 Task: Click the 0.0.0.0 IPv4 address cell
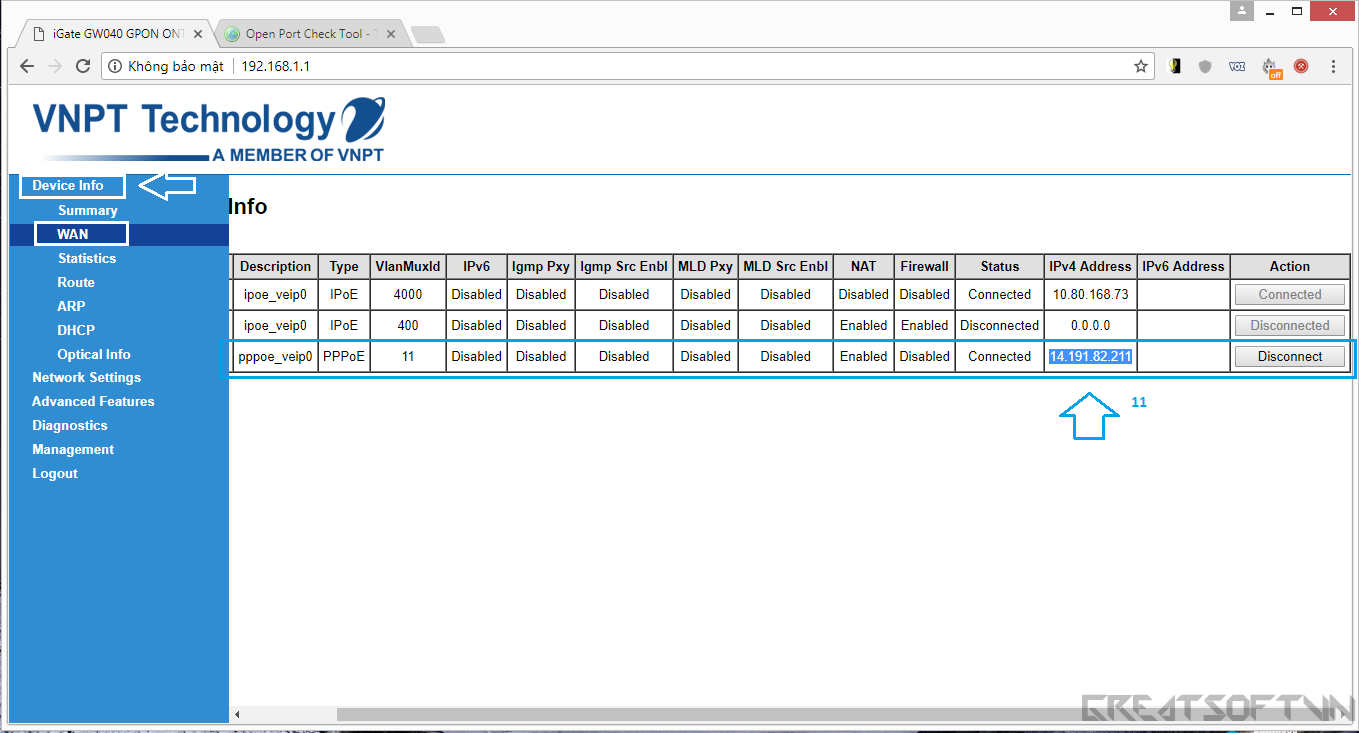click(x=1090, y=325)
